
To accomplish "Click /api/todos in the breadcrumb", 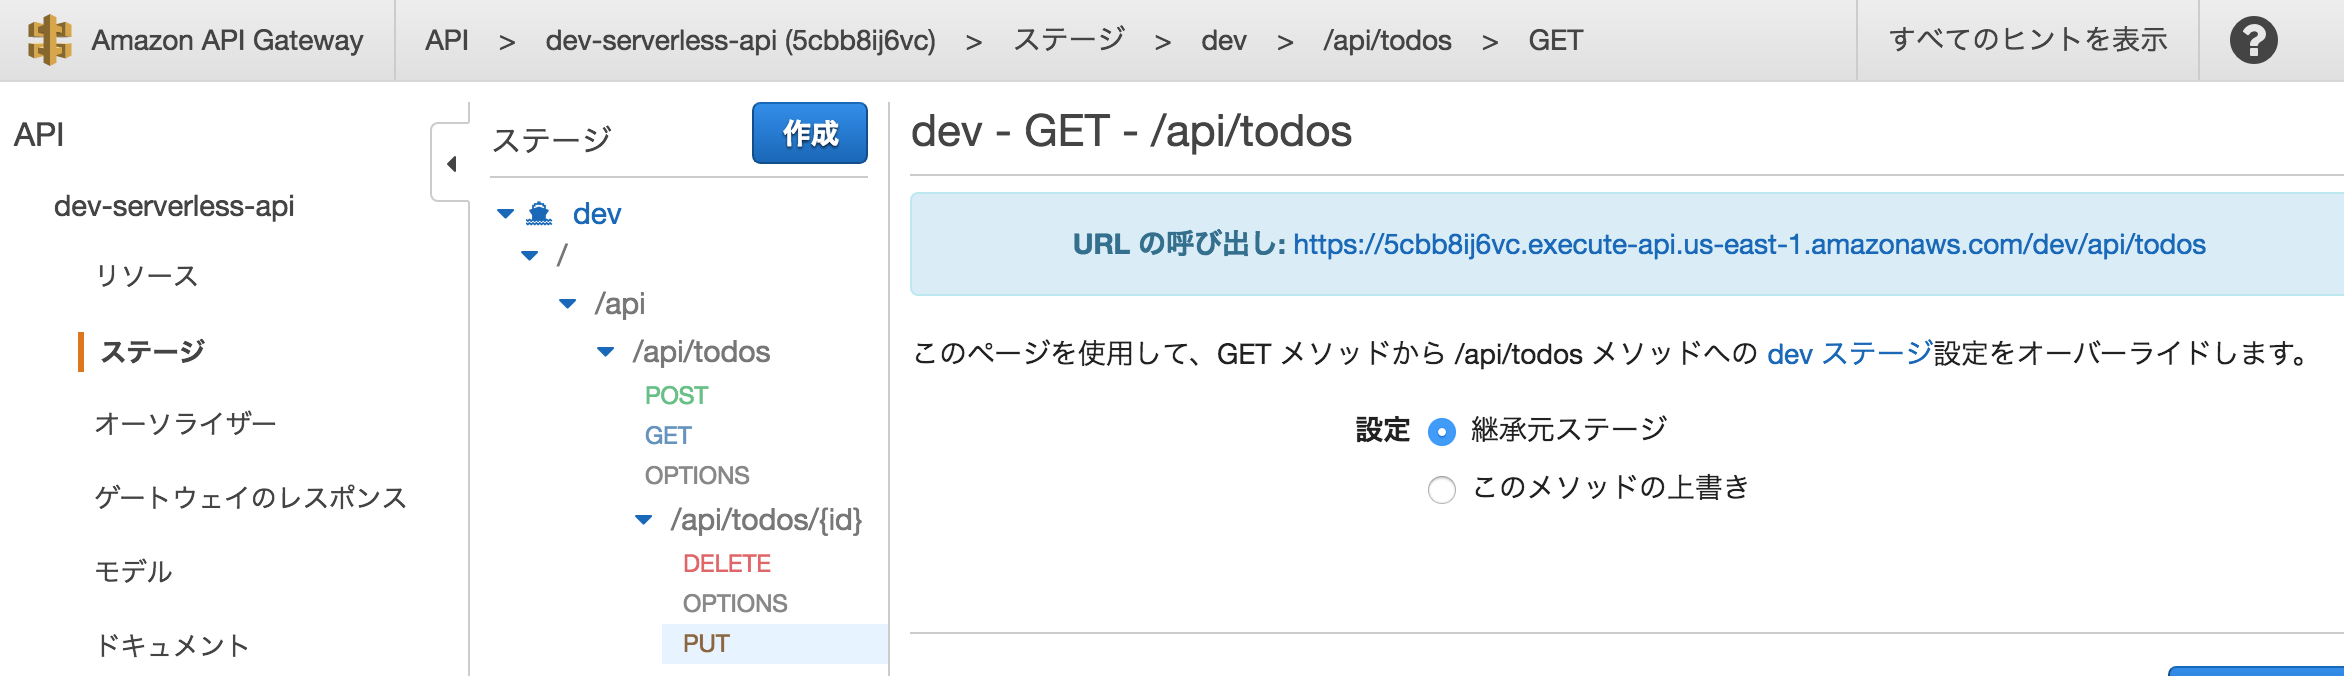I will tap(1387, 40).
